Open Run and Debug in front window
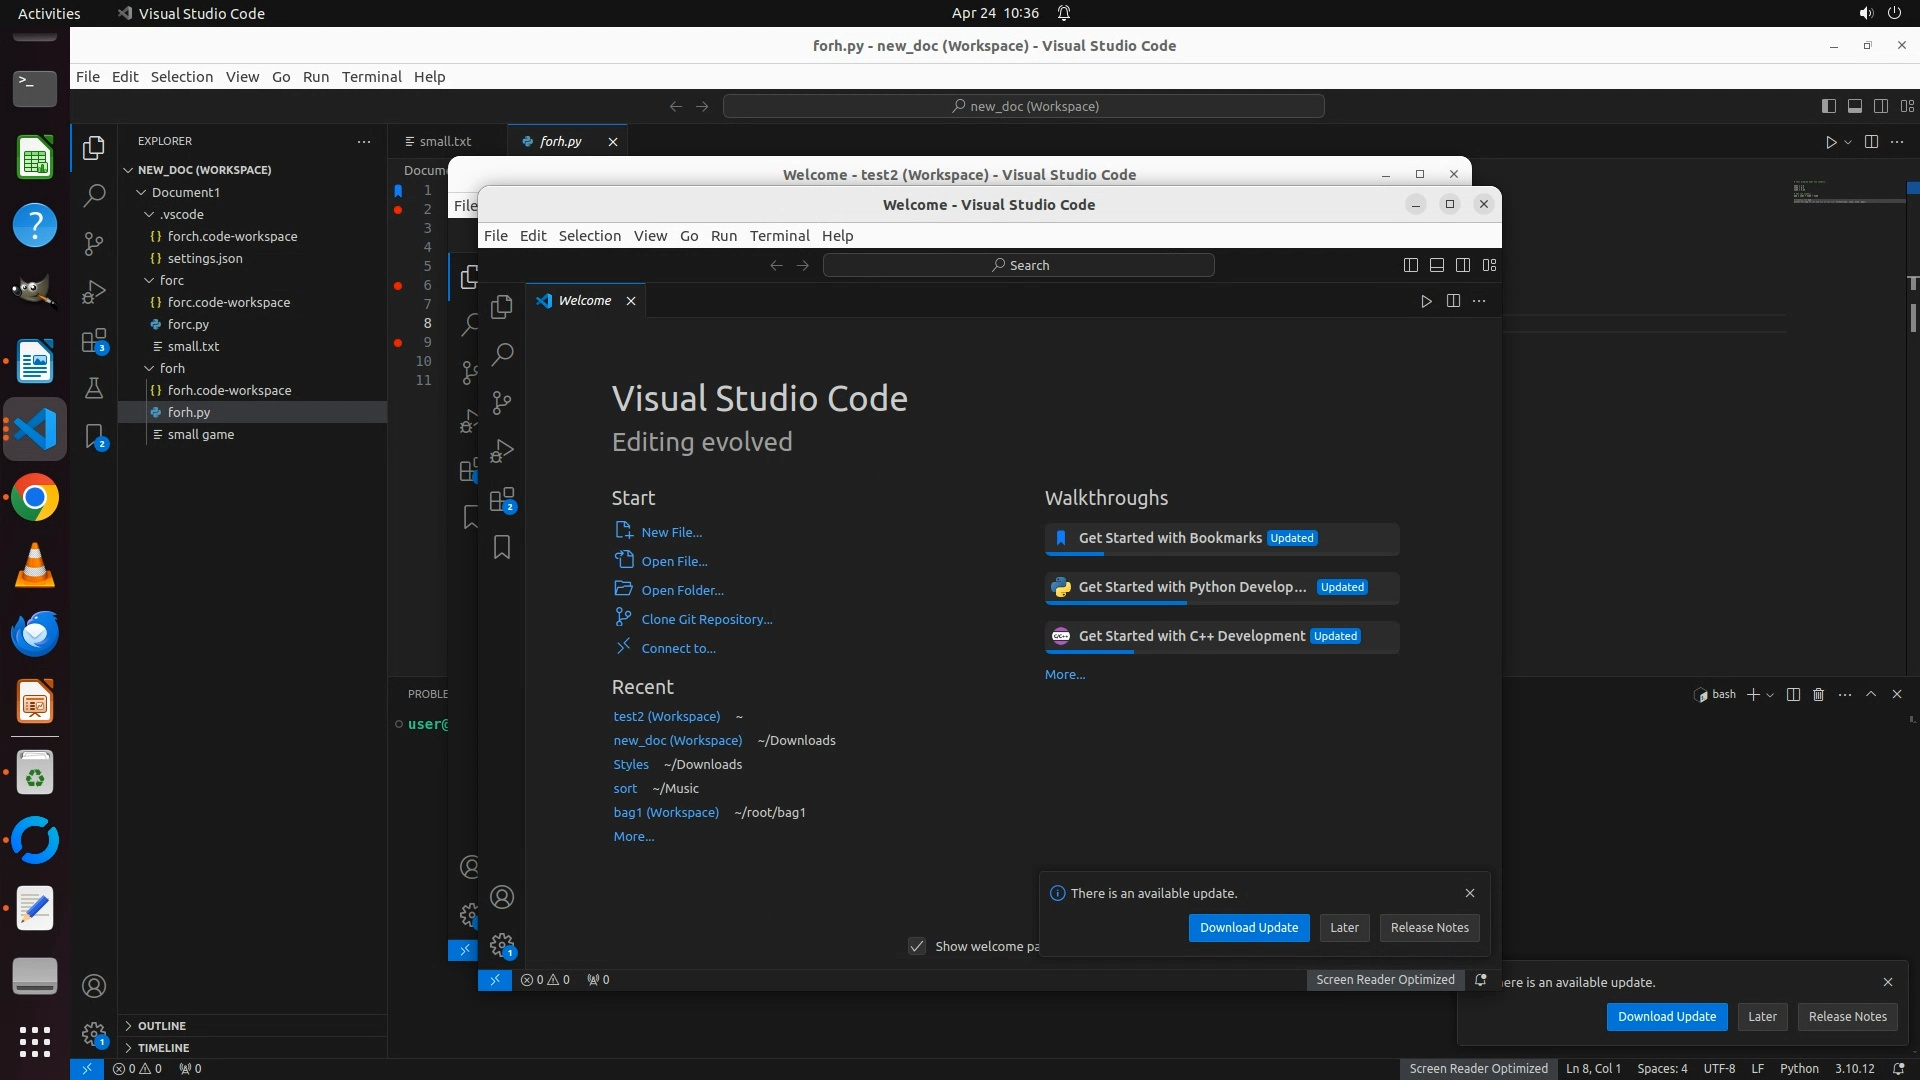 [502, 451]
